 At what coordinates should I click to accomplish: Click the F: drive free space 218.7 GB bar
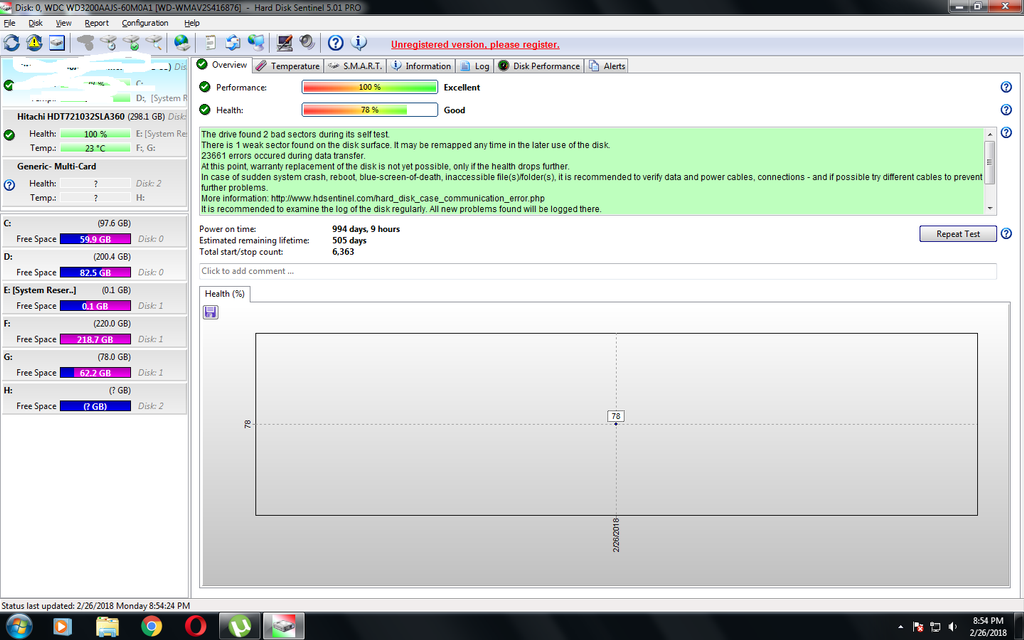(x=95, y=339)
